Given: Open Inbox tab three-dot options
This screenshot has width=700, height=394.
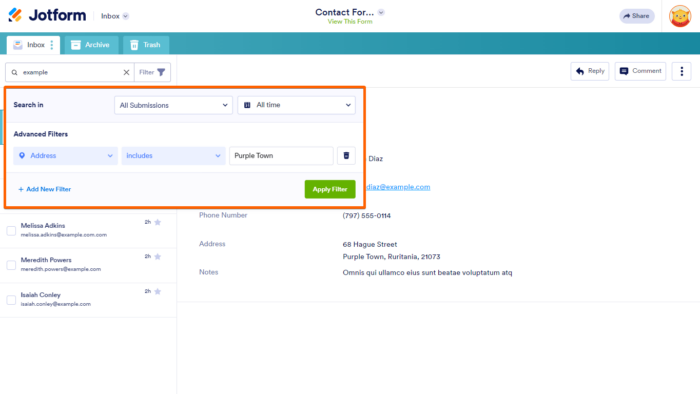Looking at the screenshot, I should pyautogui.click(x=52, y=45).
